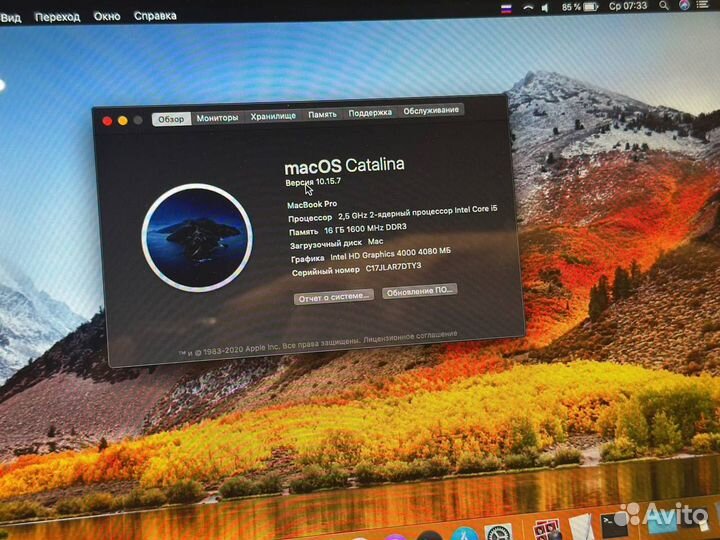Open the Окно menu
Image resolution: width=720 pixels, height=540 pixels.
click(x=107, y=17)
